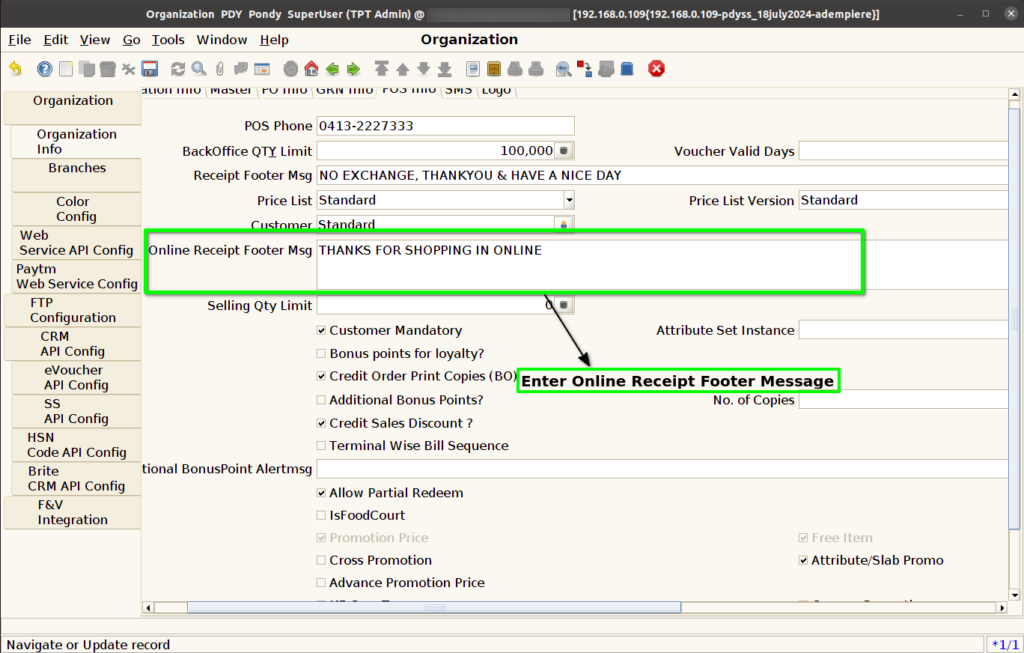Viewport: 1024px width, 653px height.
Task: Jump to Last record icon
Action: tap(445, 69)
